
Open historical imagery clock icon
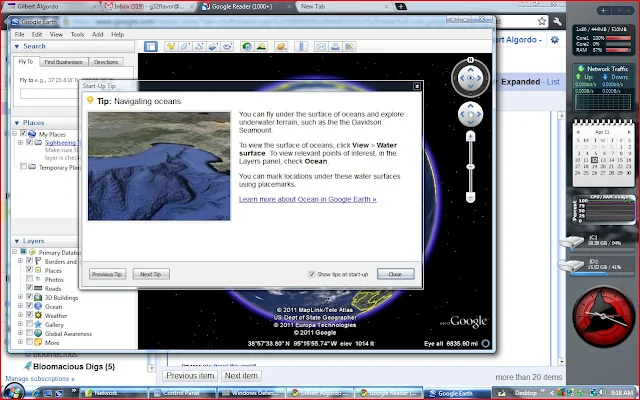click(247, 47)
